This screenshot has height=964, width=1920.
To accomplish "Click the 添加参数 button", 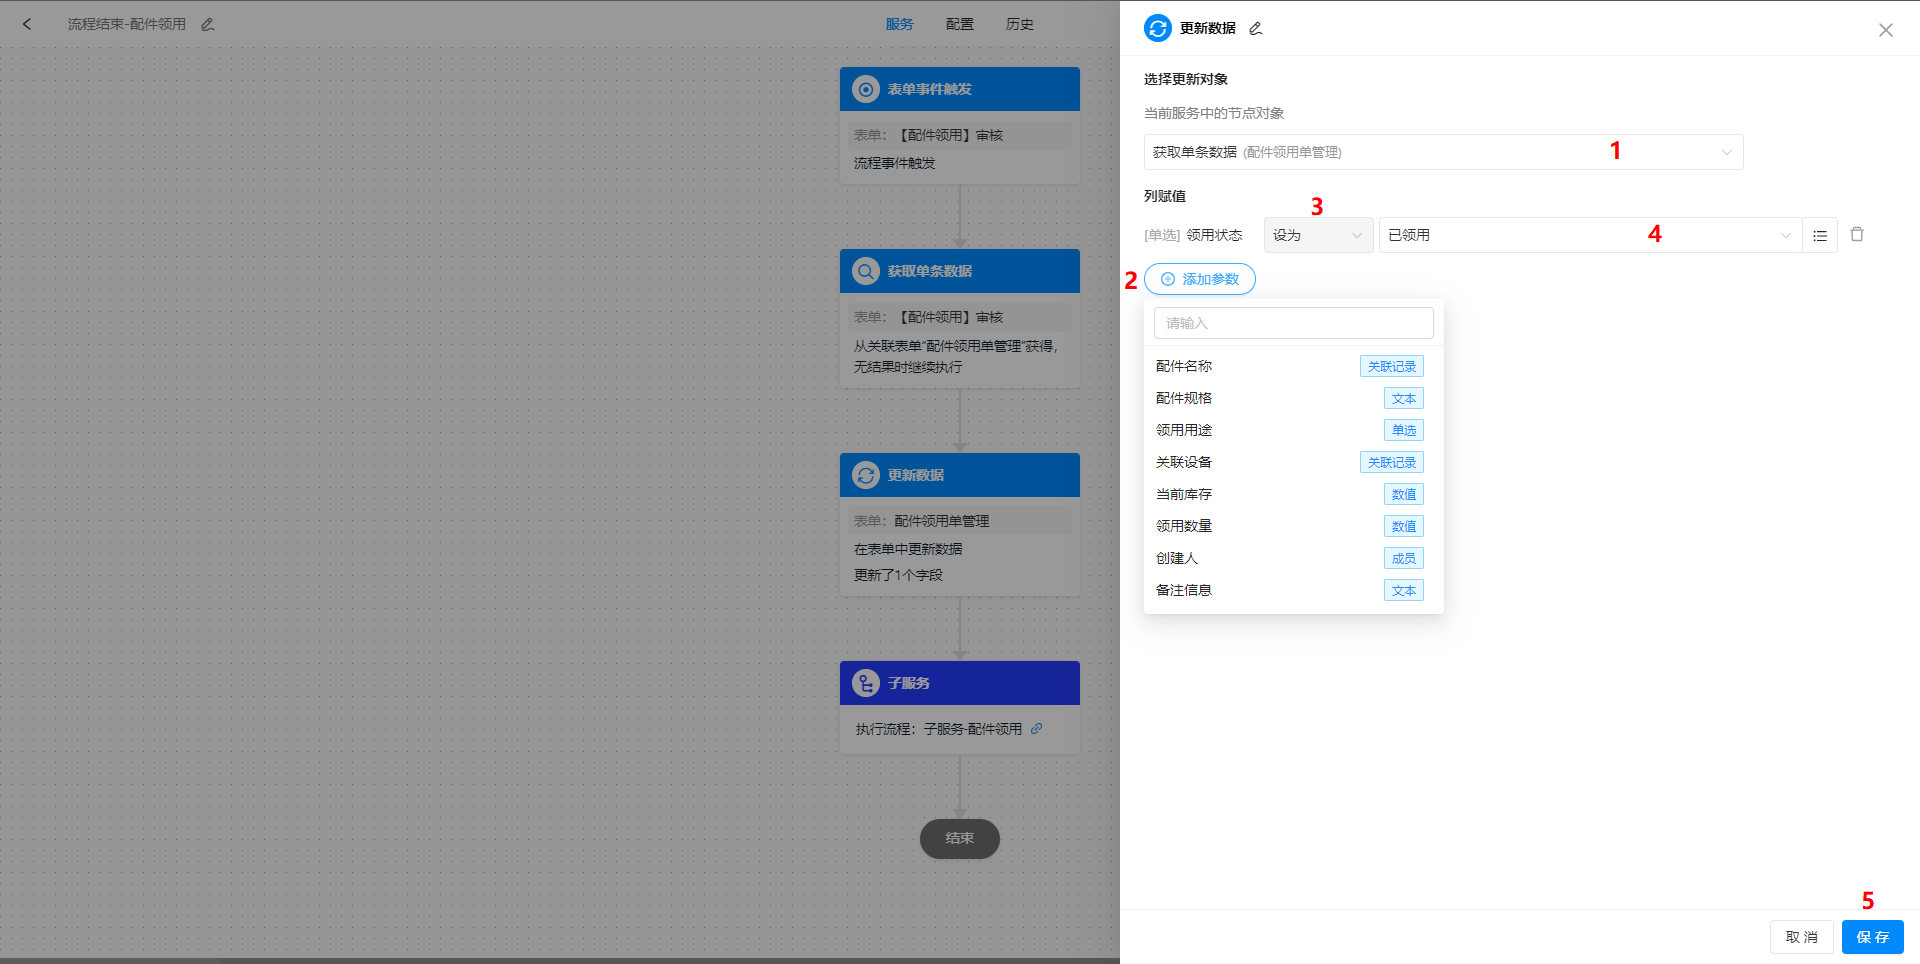I will pos(1200,279).
